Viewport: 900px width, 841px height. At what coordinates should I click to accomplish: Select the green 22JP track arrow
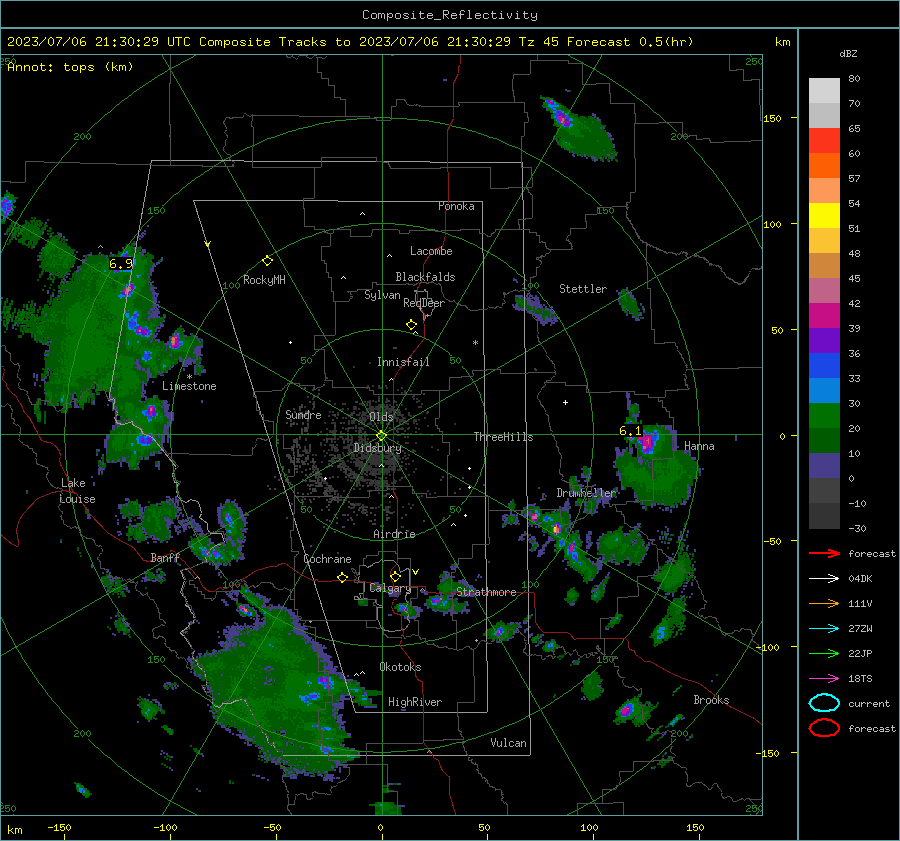tap(824, 653)
